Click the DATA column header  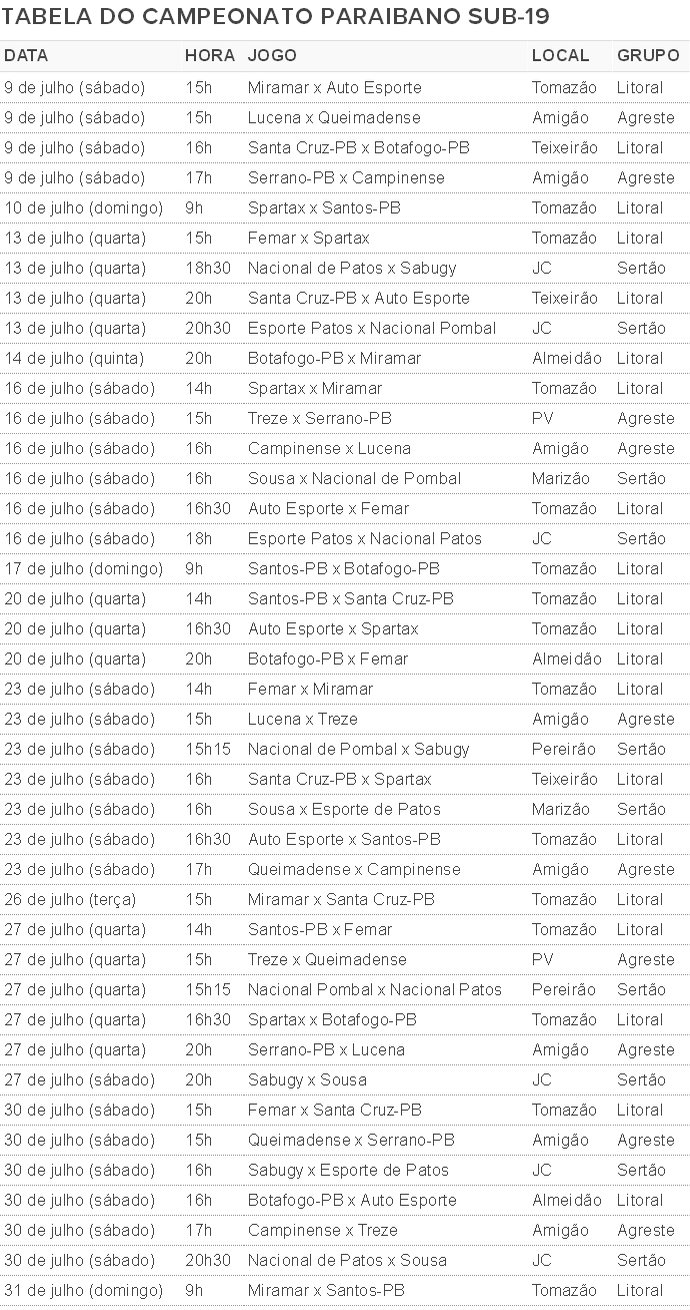[27, 56]
